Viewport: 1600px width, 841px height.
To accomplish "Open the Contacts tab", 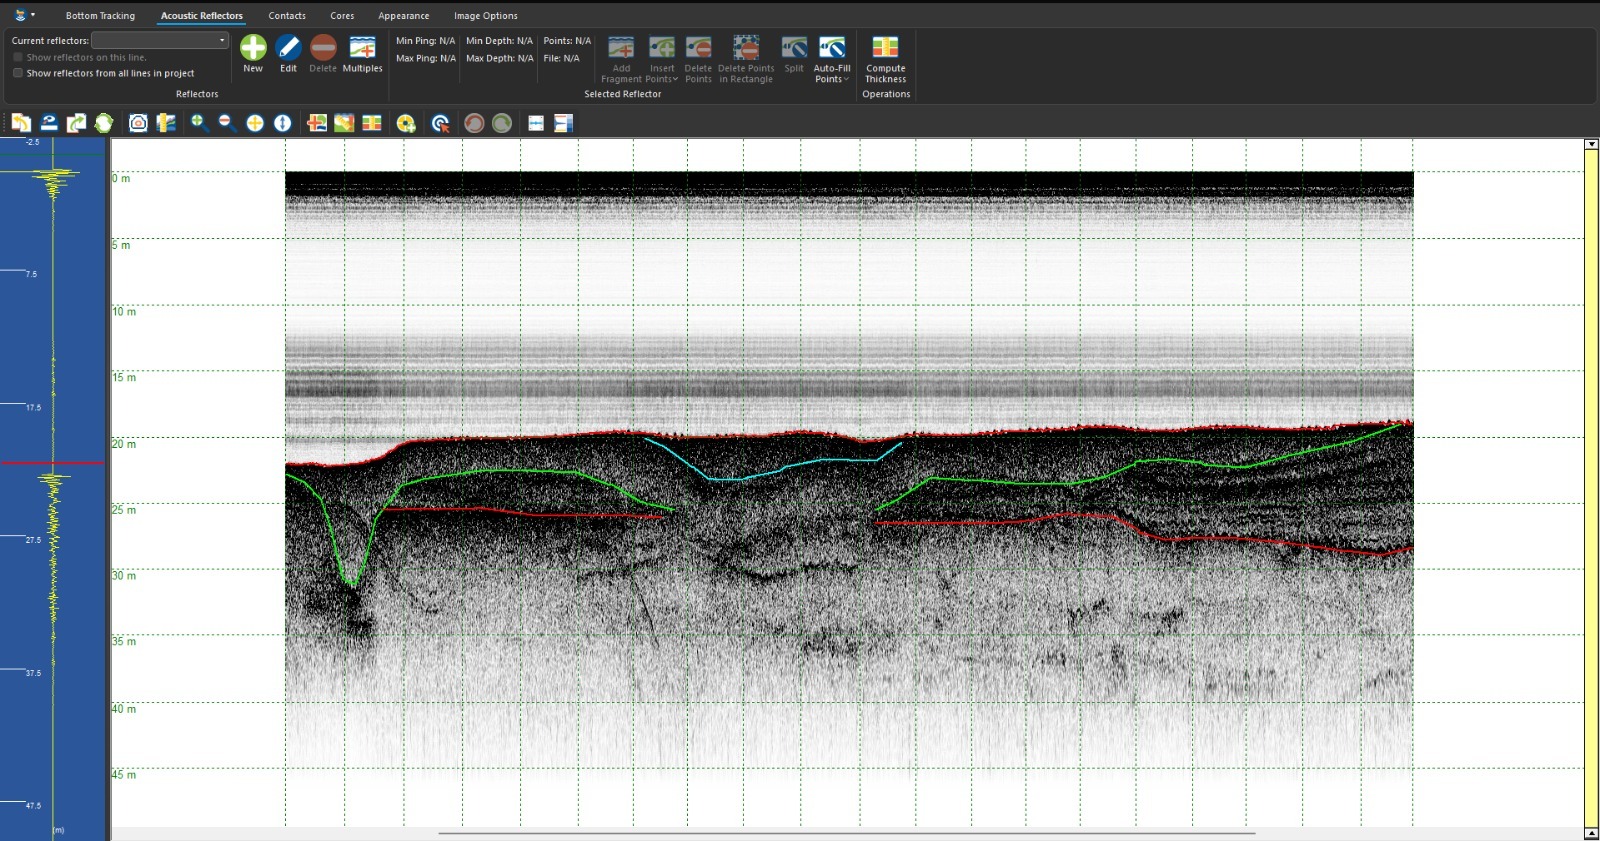I will 287,16.
